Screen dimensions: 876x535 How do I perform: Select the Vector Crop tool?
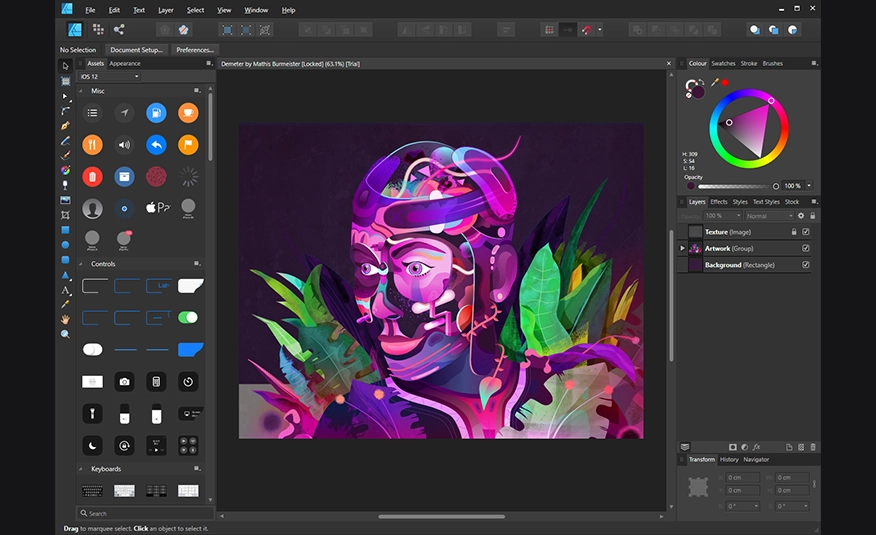65,215
